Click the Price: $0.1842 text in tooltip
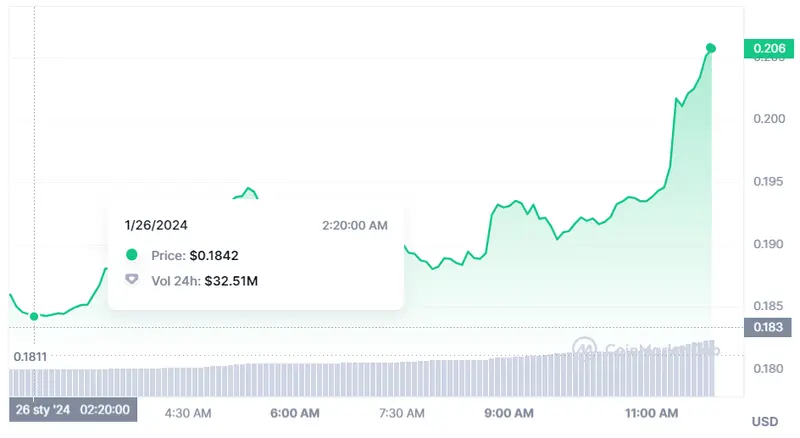 pyautogui.click(x=195, y=255)
